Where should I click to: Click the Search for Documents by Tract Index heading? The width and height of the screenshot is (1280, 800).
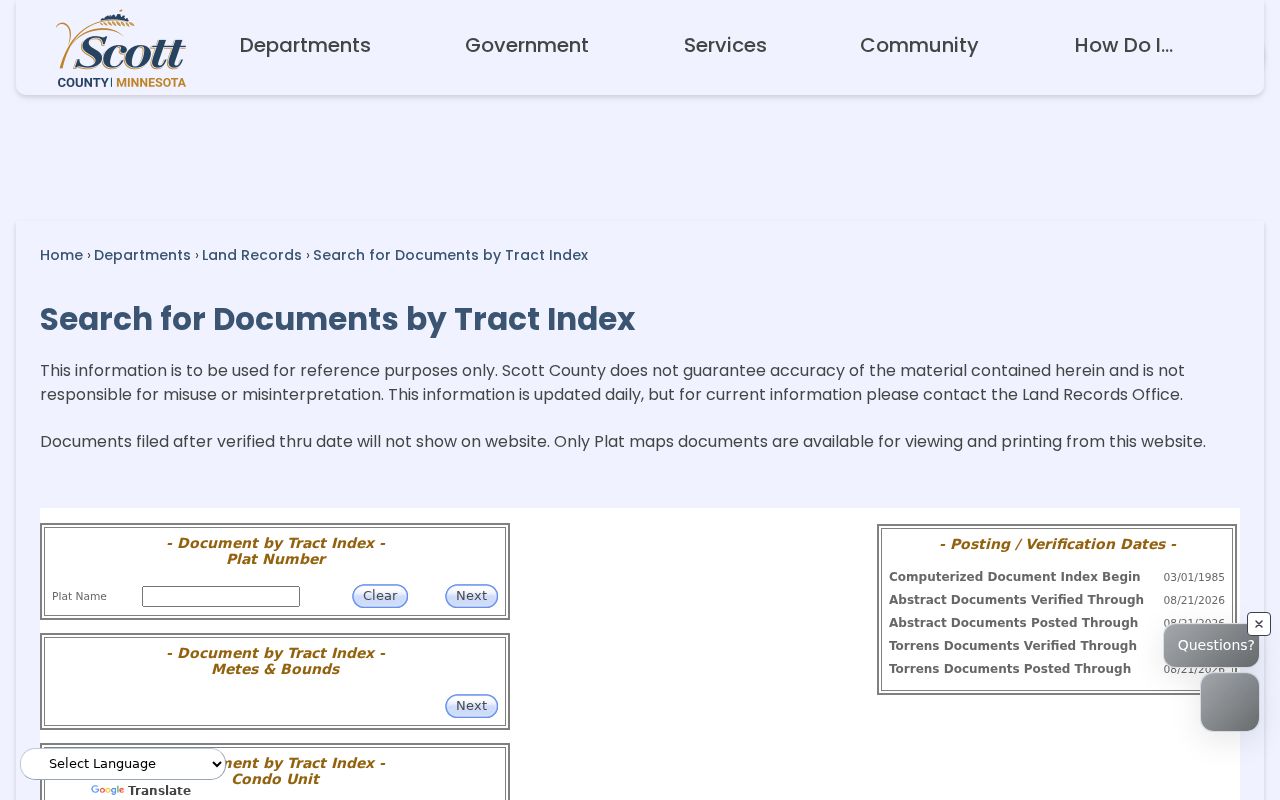pyautogui.click(x=338, y=319)
